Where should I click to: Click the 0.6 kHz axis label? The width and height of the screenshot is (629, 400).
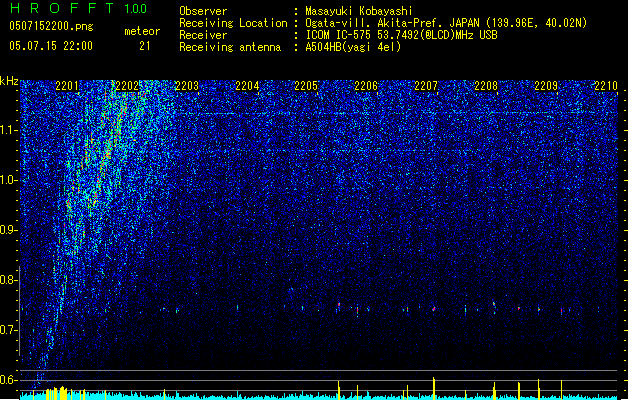pos(9,380)
